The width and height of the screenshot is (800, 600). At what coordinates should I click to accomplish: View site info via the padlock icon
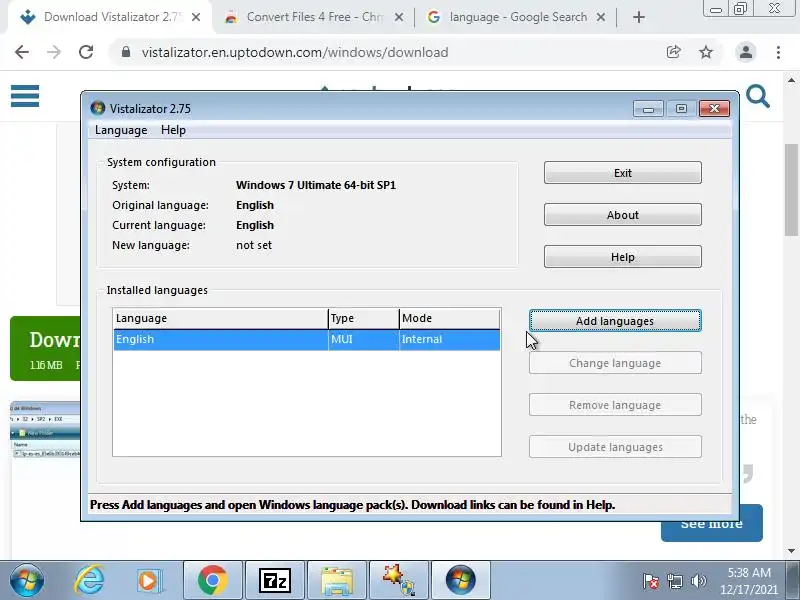tap(126, 52)
